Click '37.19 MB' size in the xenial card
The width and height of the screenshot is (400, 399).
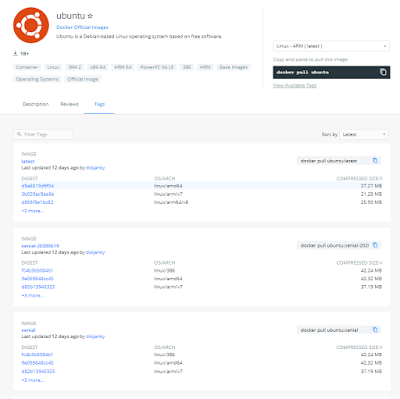coord(371,371)
